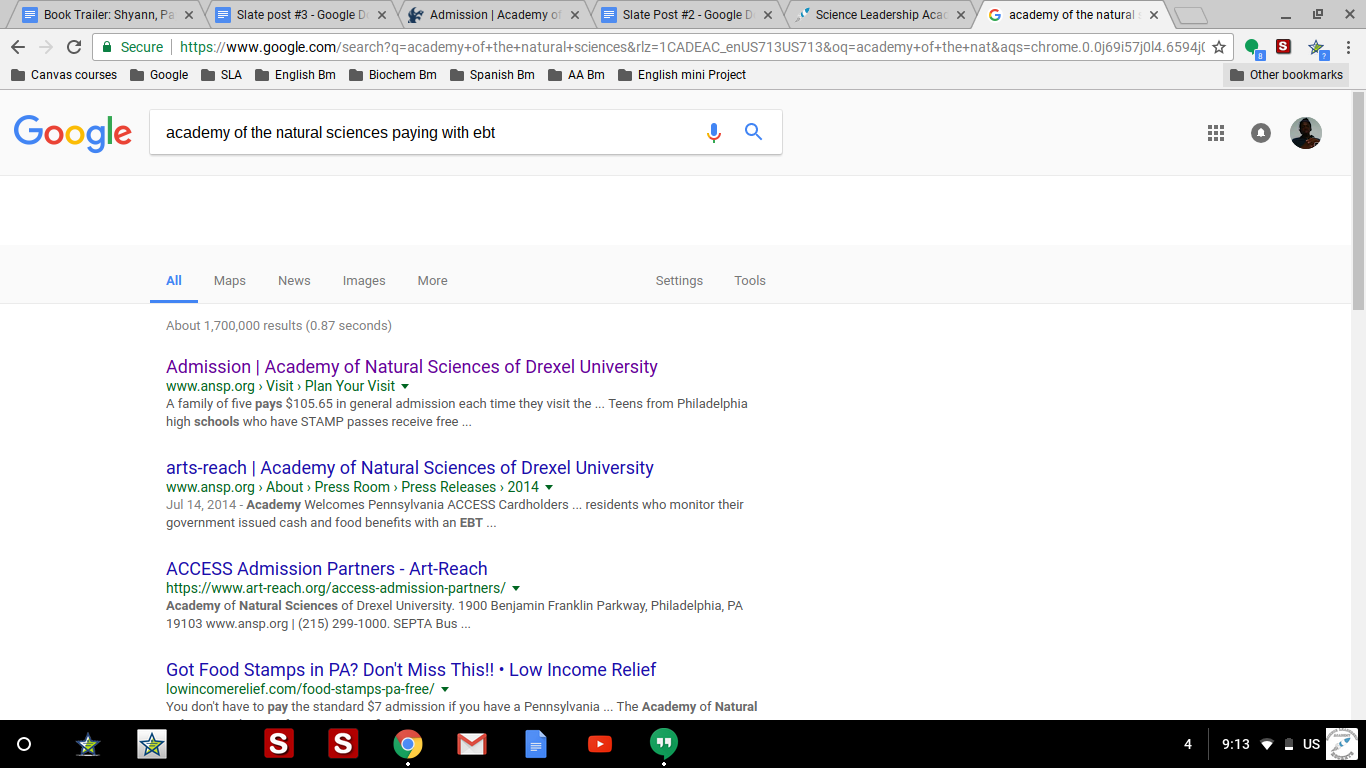Expand arrow next to Press Releases 2014
The width and height of the screenshot is (1366, 768).
pos(549,487)
